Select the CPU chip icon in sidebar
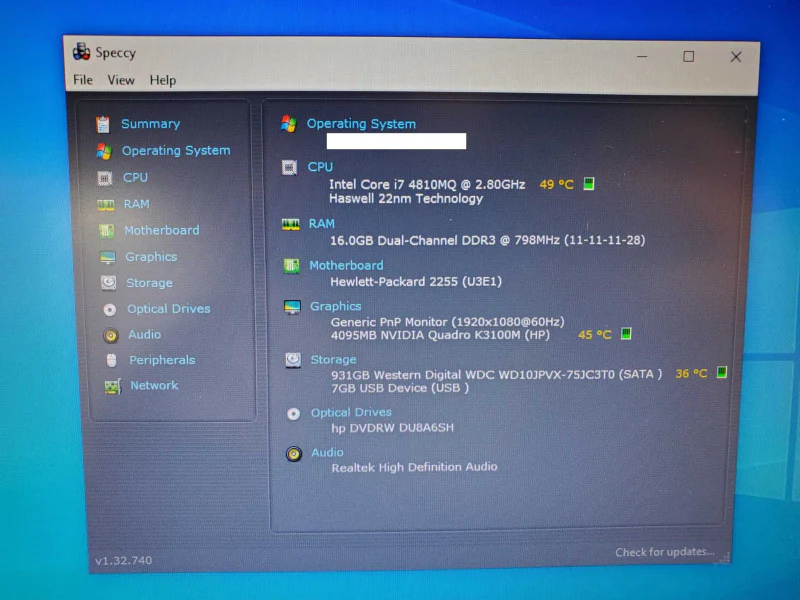800x600 pixels. (105, 178)
